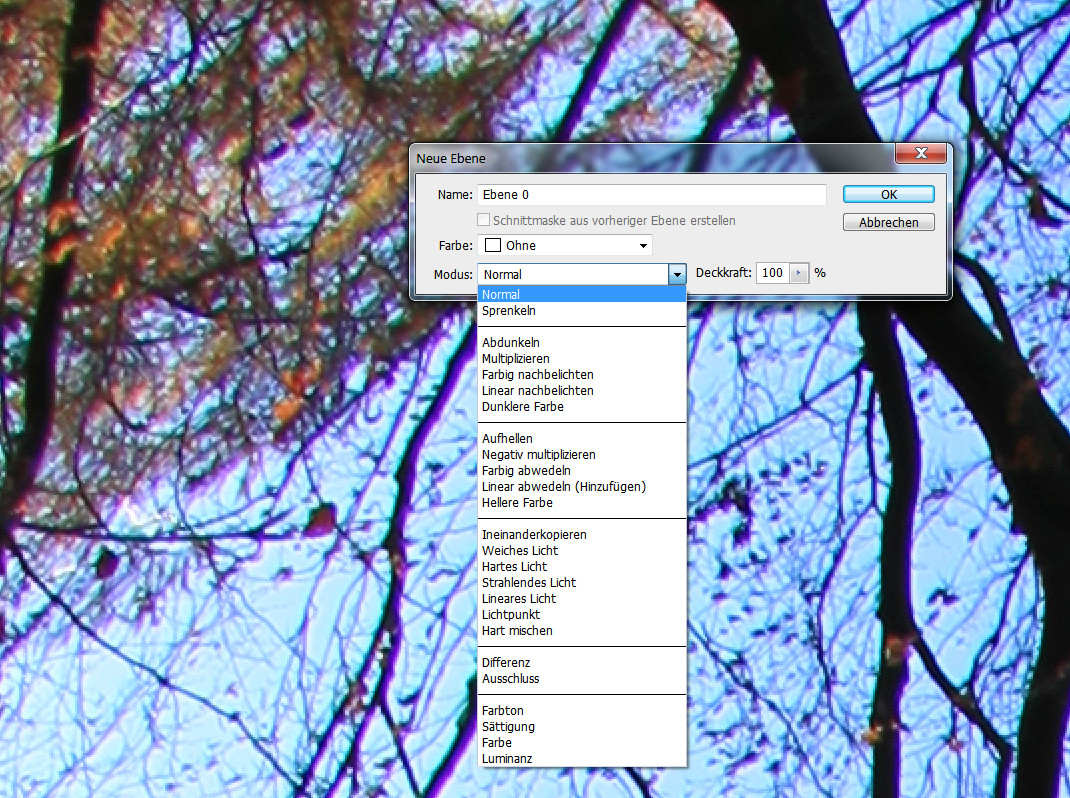Viewport: 1070px width, 798px height.
Task: Click the Farbe color swatch box
Action: [x=493, y=245]
